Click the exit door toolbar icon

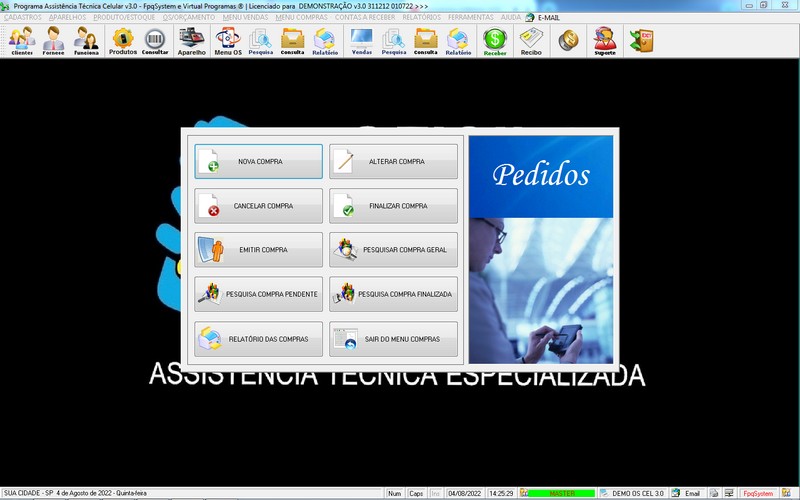click(641, 40)
